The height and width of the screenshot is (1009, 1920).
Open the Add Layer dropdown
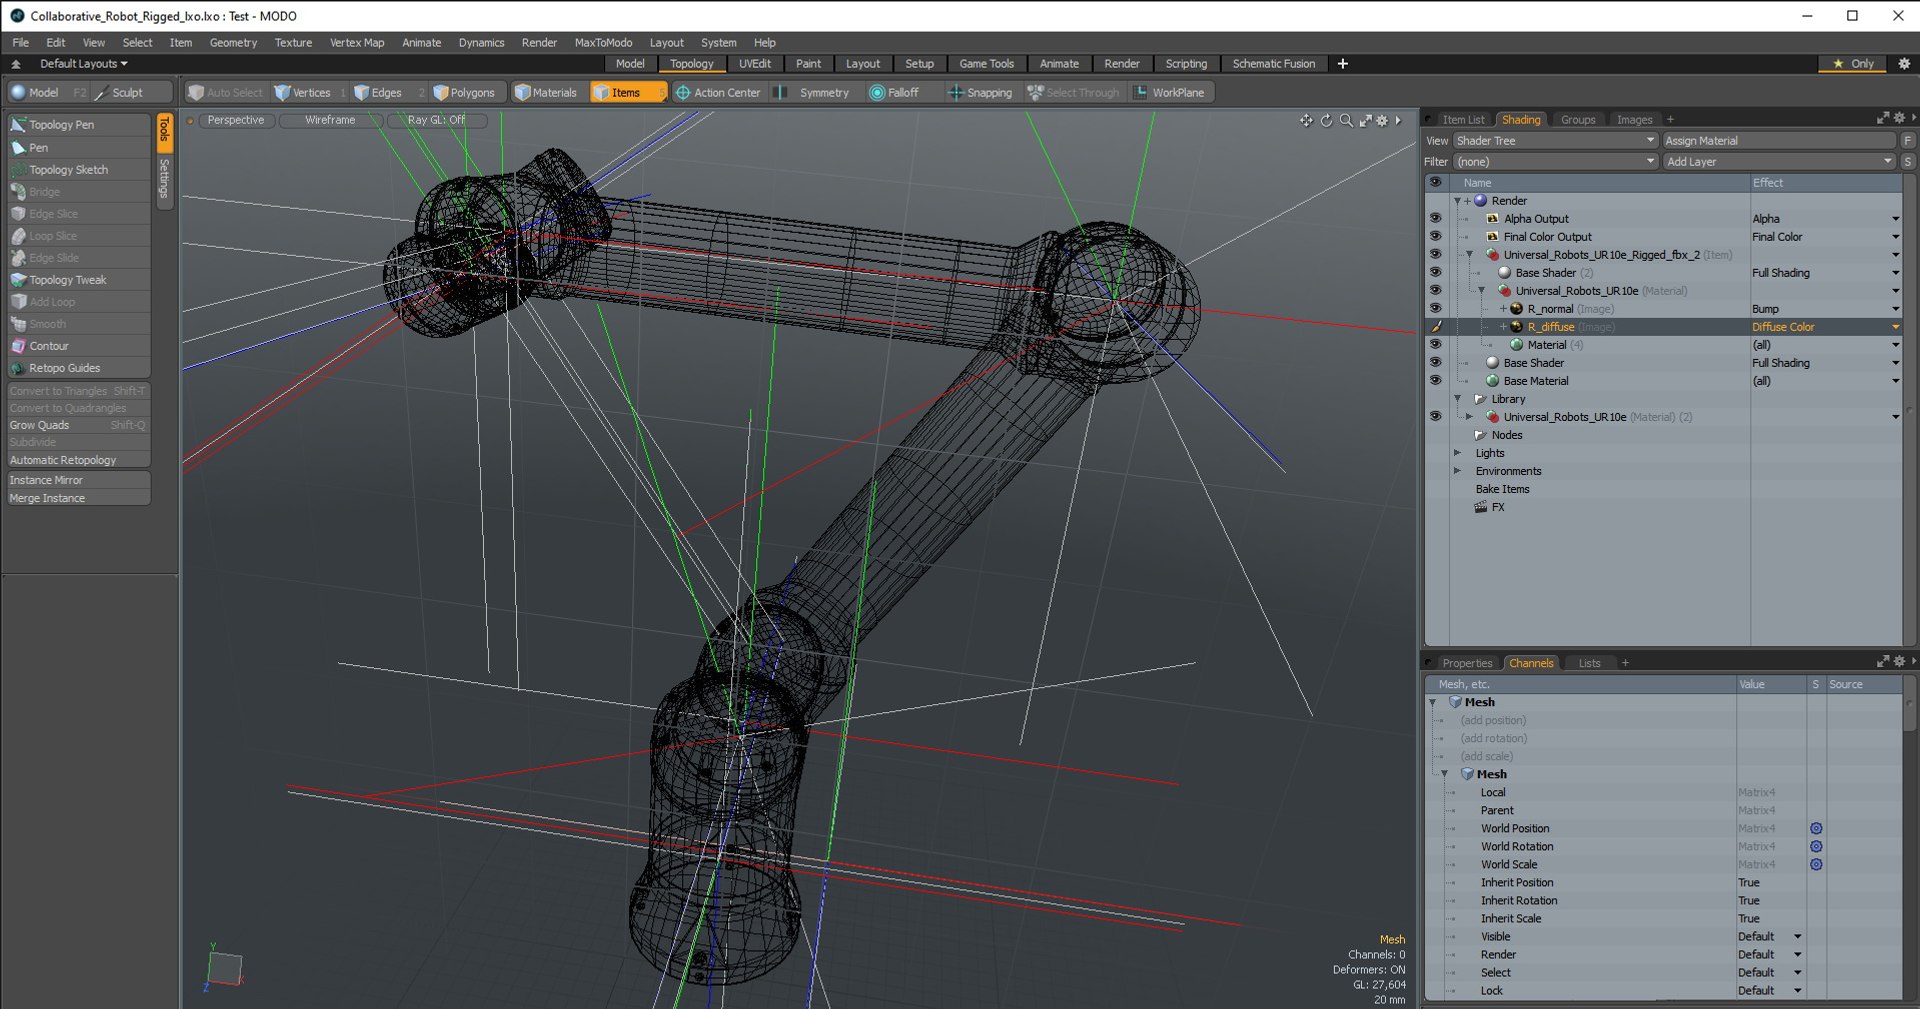pos(1779,162)
